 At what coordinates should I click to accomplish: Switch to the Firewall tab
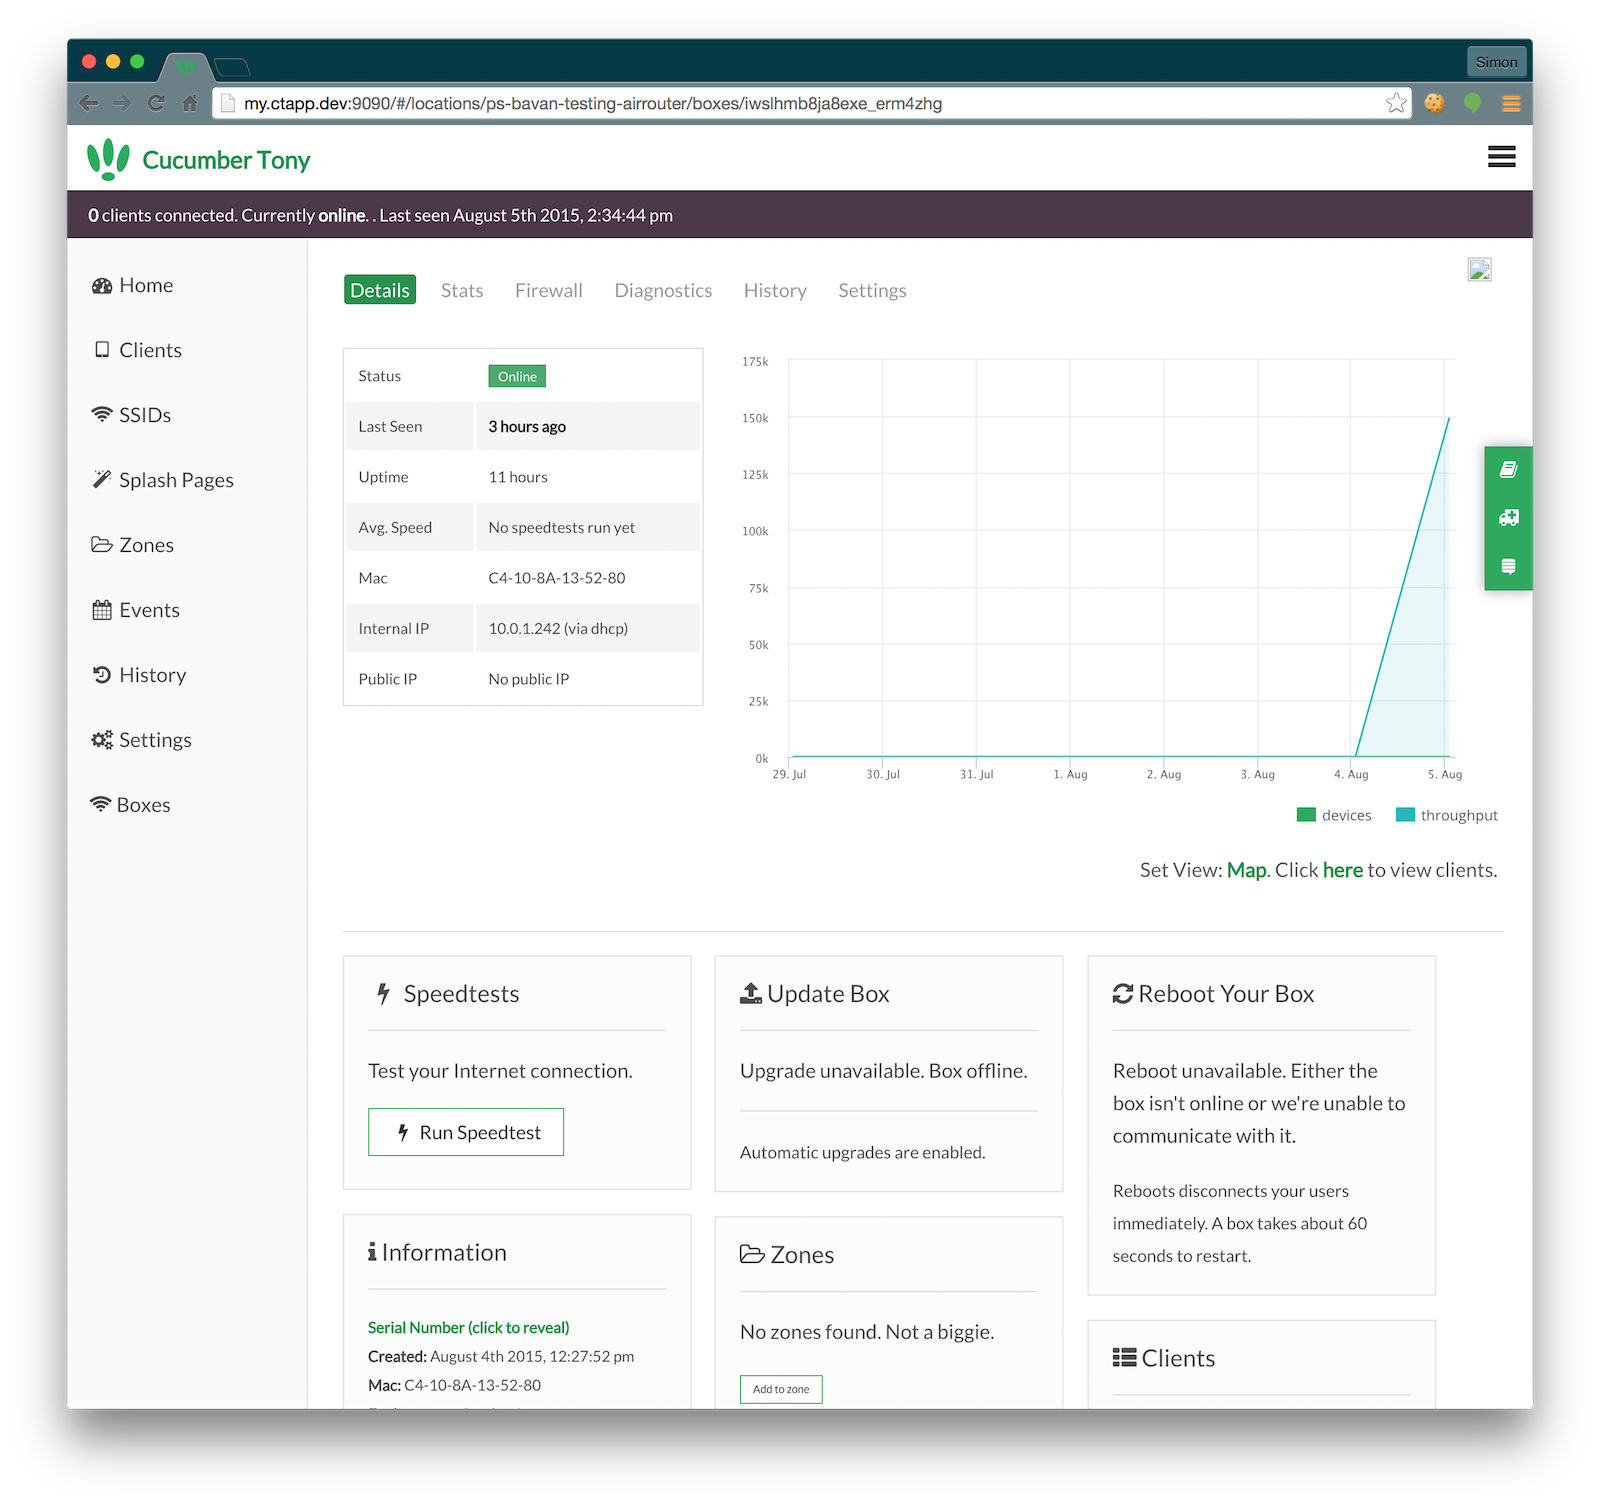548,290
